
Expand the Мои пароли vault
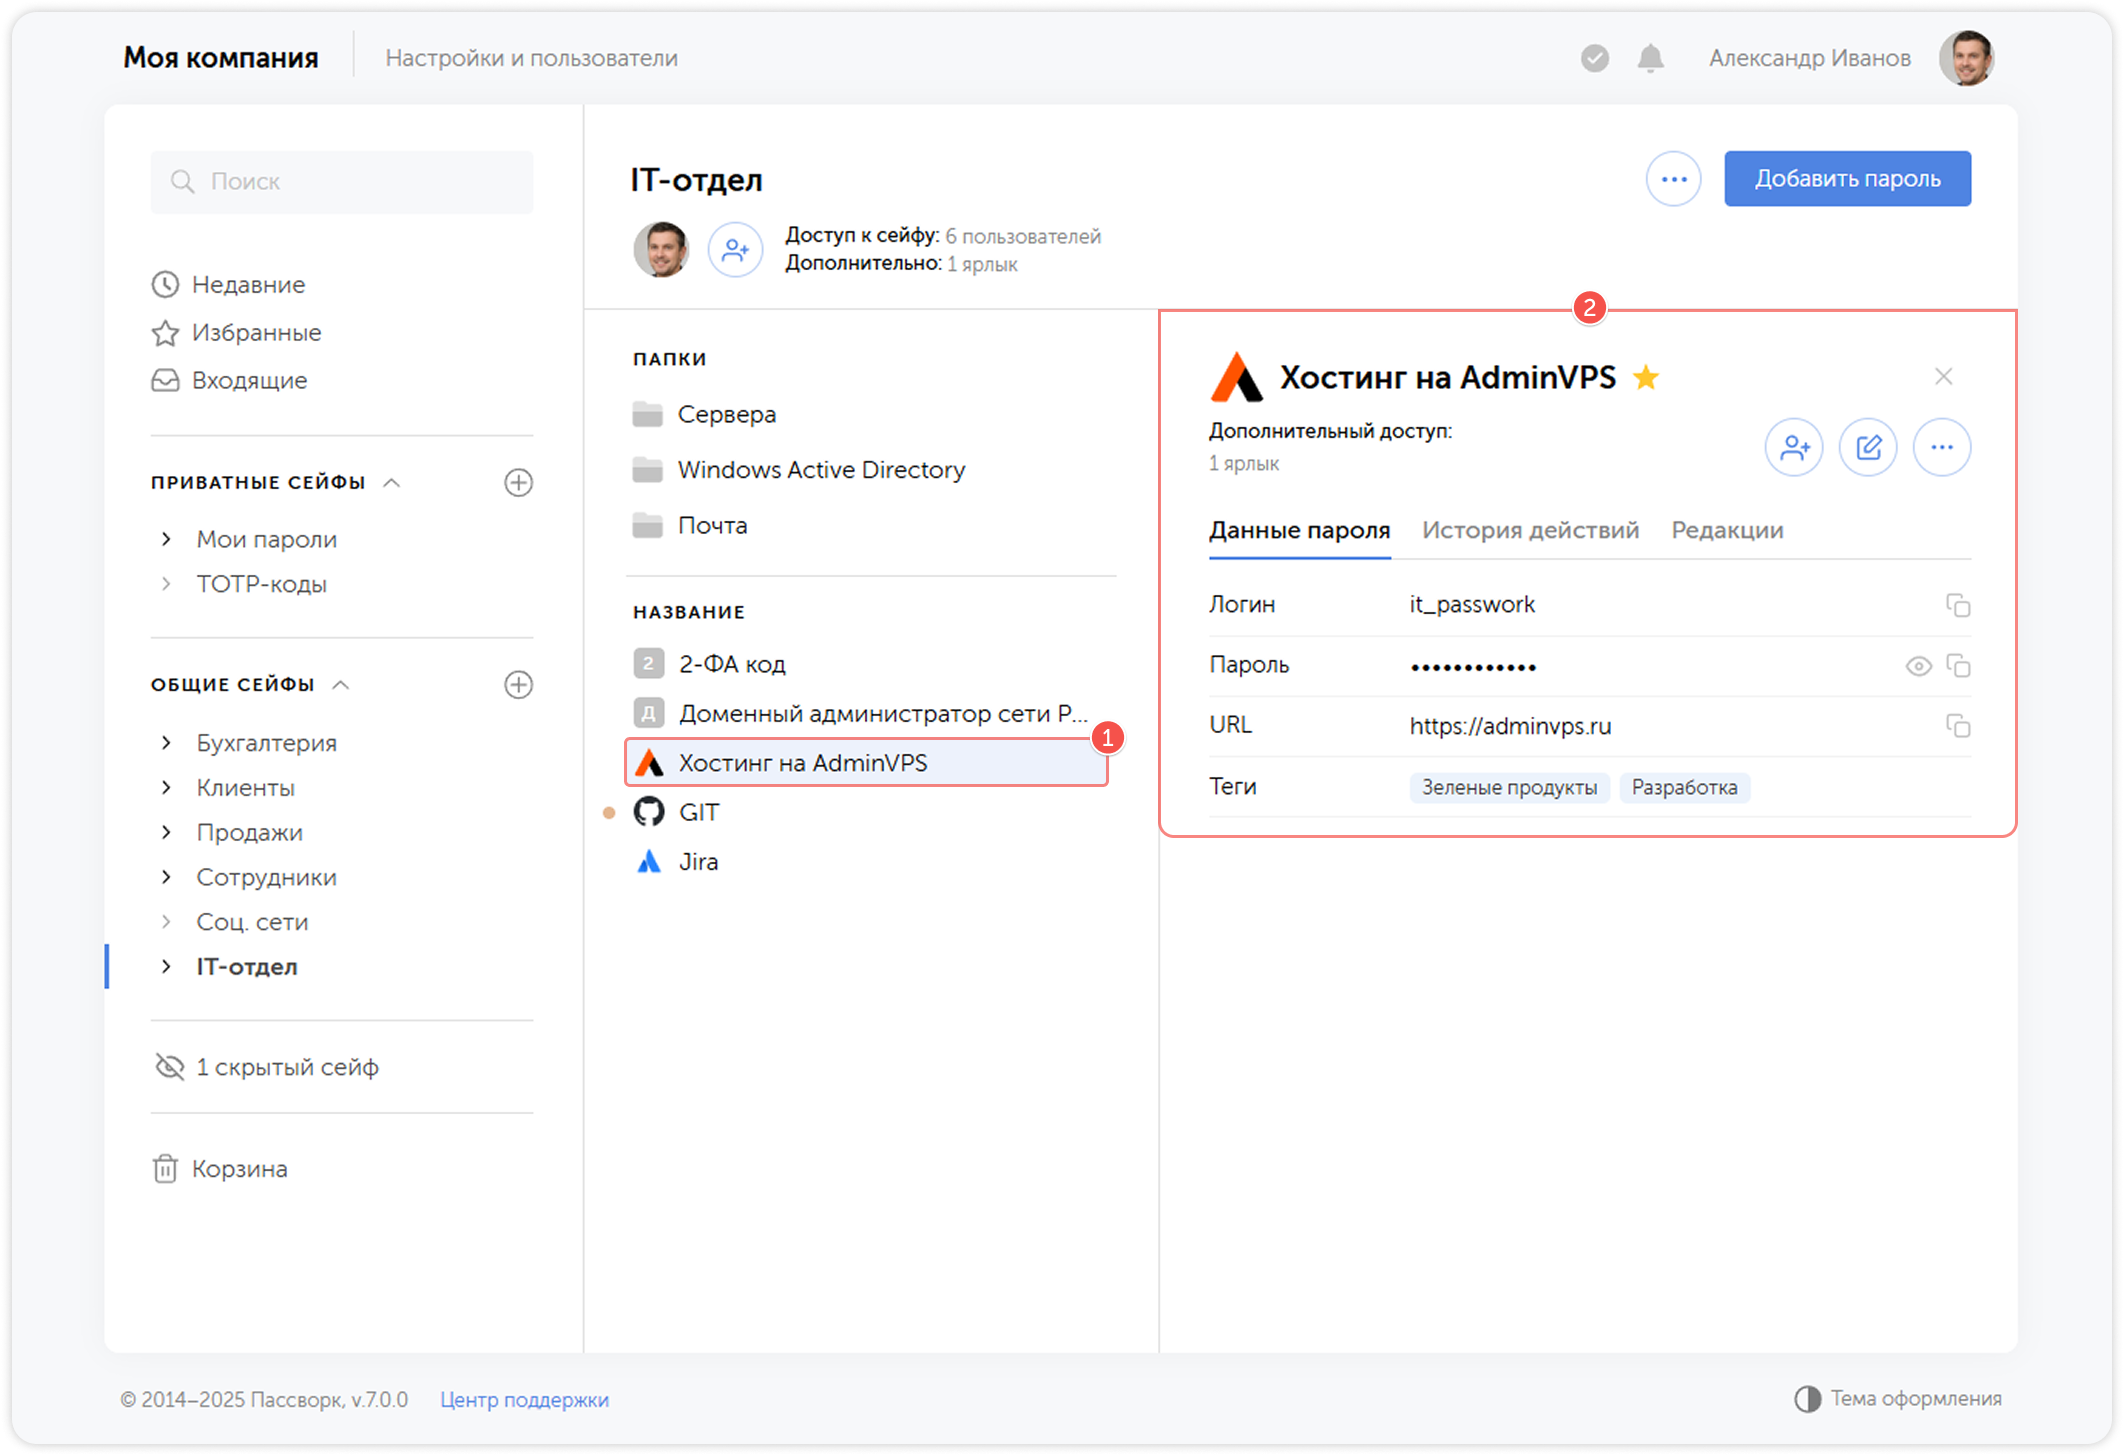click(x=167, y=540)
